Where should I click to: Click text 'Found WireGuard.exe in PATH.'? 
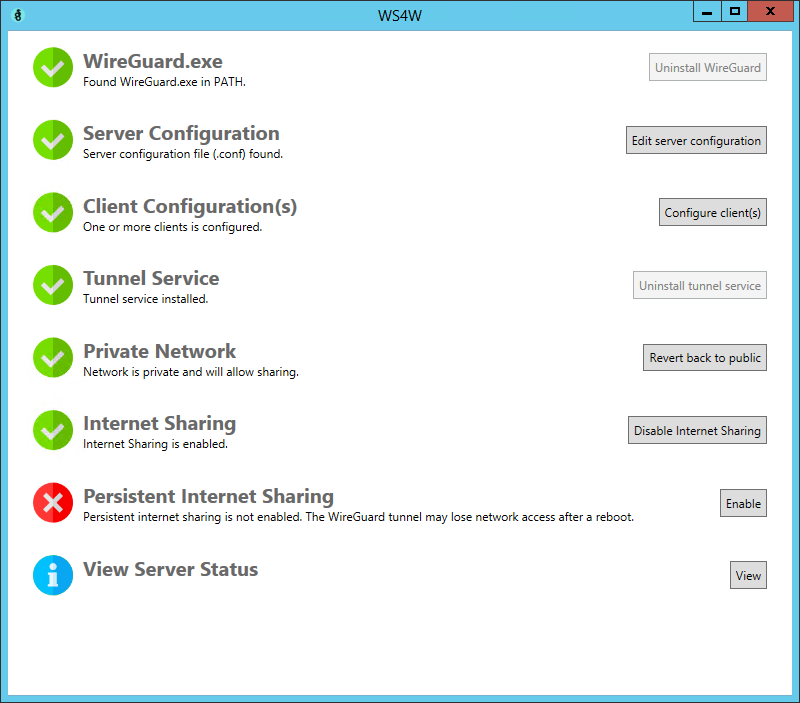click(x=164, y=82)
